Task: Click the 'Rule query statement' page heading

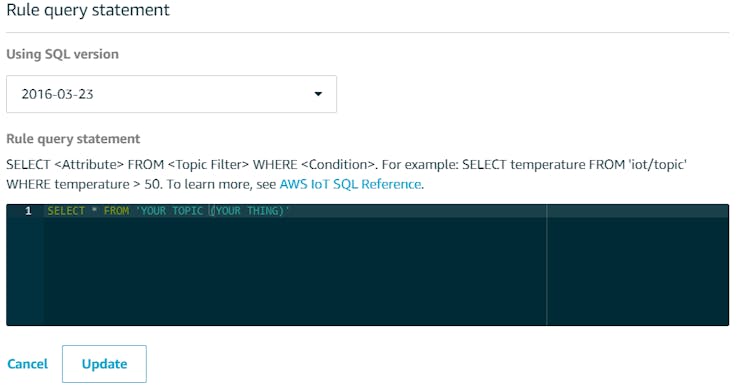Action: point(88,10)
